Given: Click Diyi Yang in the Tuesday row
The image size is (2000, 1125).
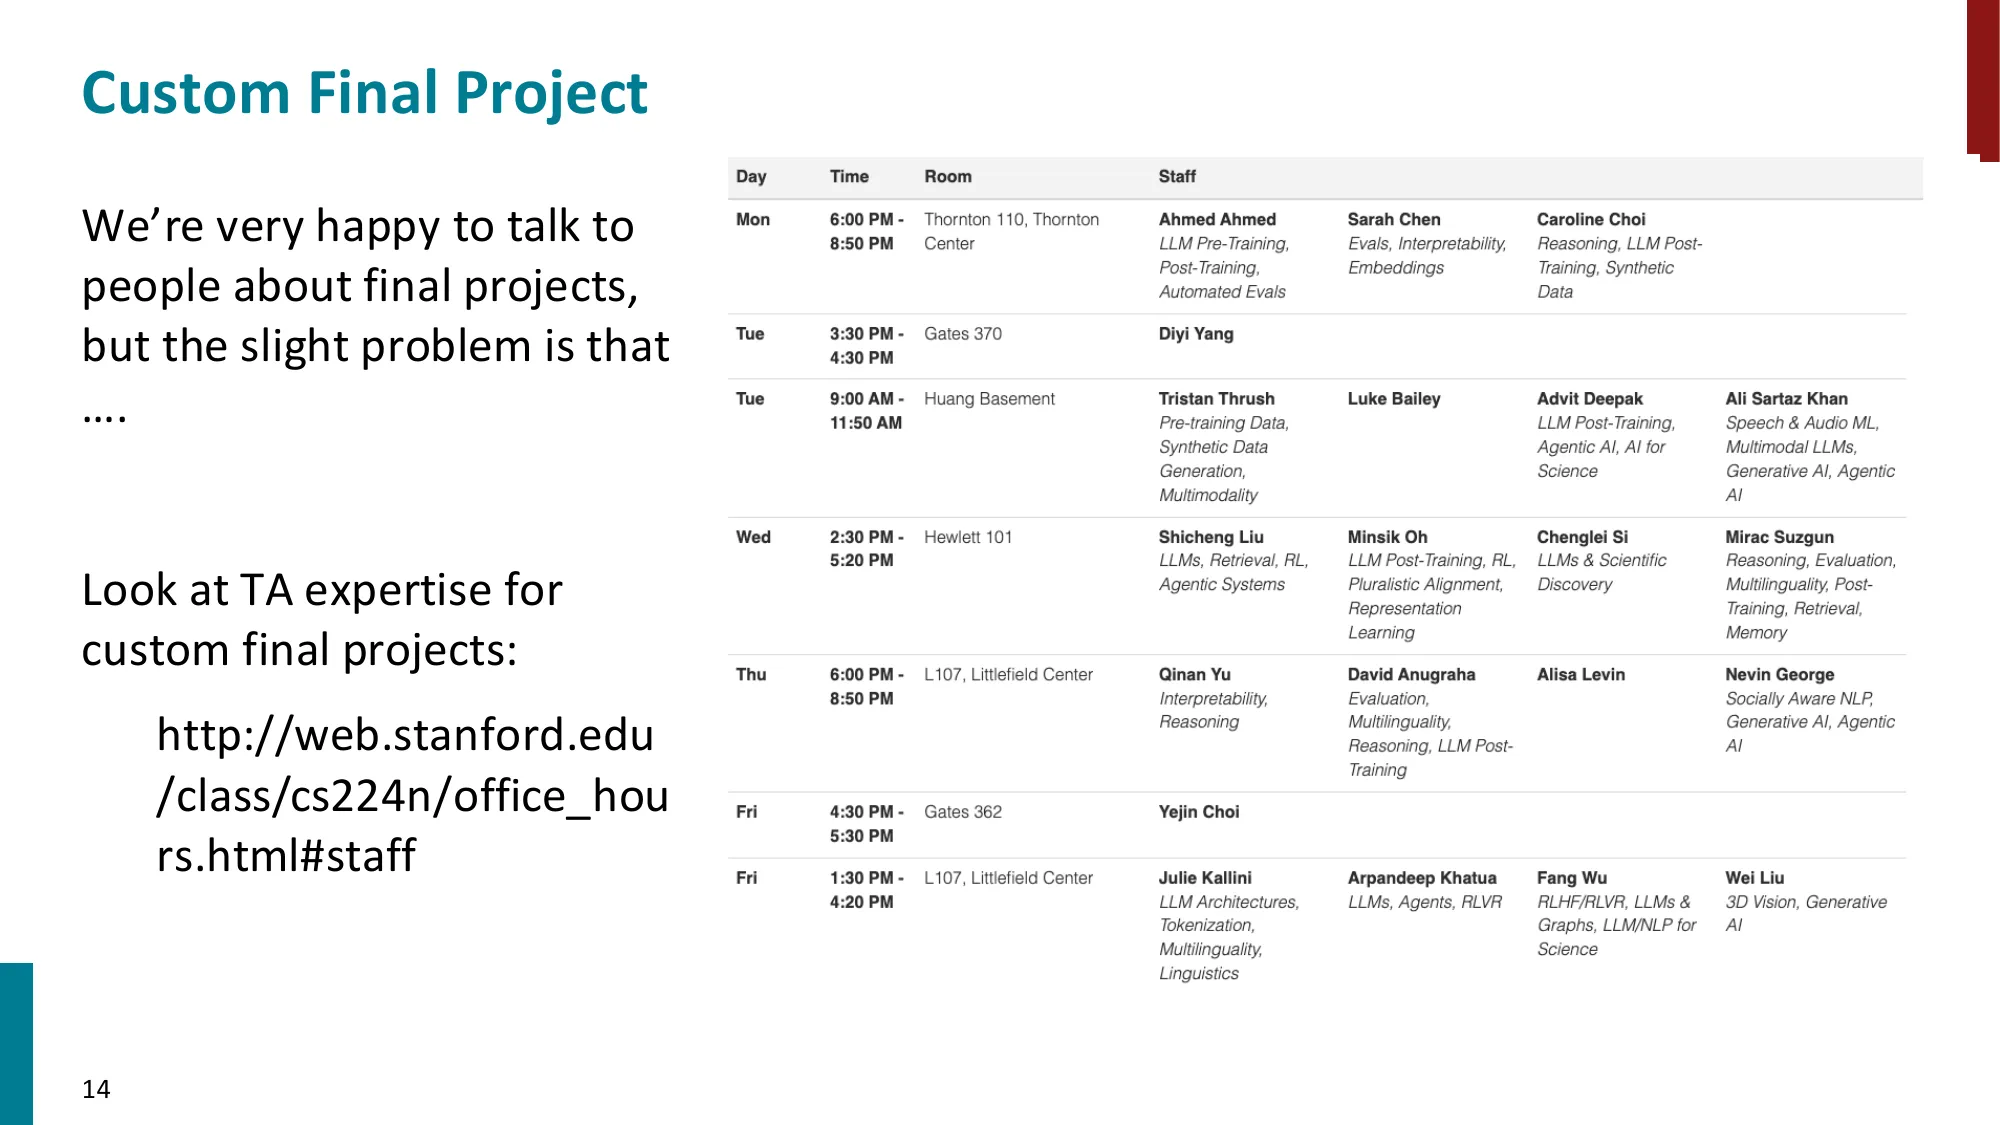Looking at the screenshot, I should coord(1195,334).
